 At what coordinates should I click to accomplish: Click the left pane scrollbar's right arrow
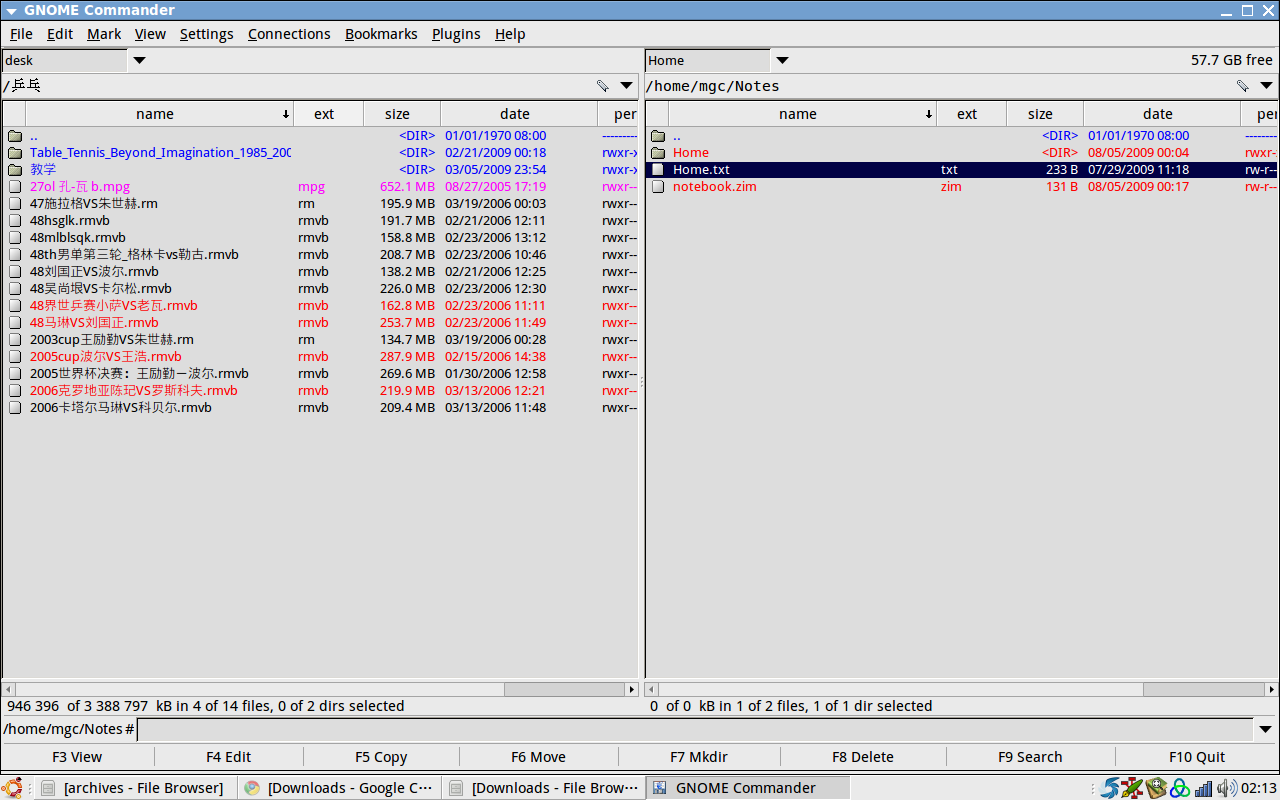[631, 689]
